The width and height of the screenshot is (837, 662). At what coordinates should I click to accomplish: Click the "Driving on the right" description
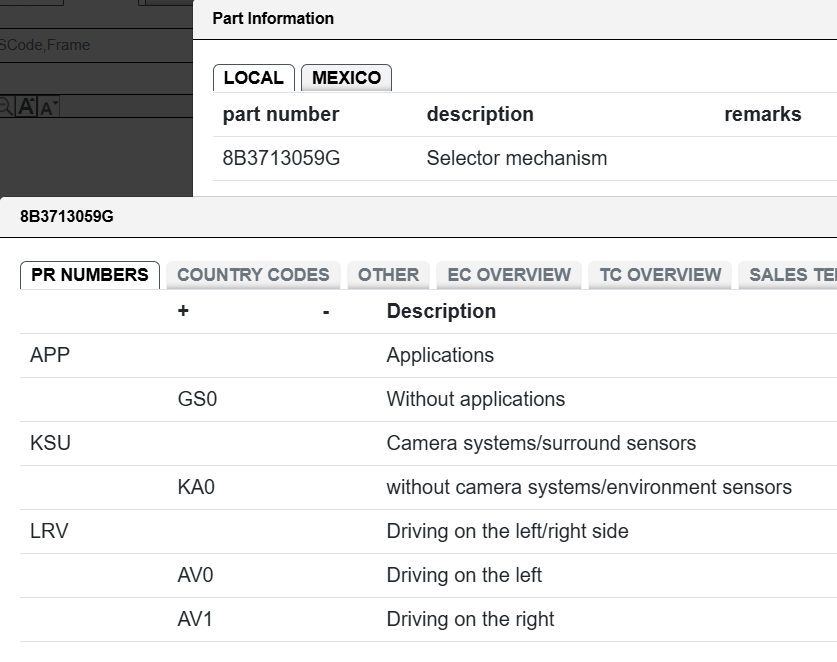coord(470,619)
